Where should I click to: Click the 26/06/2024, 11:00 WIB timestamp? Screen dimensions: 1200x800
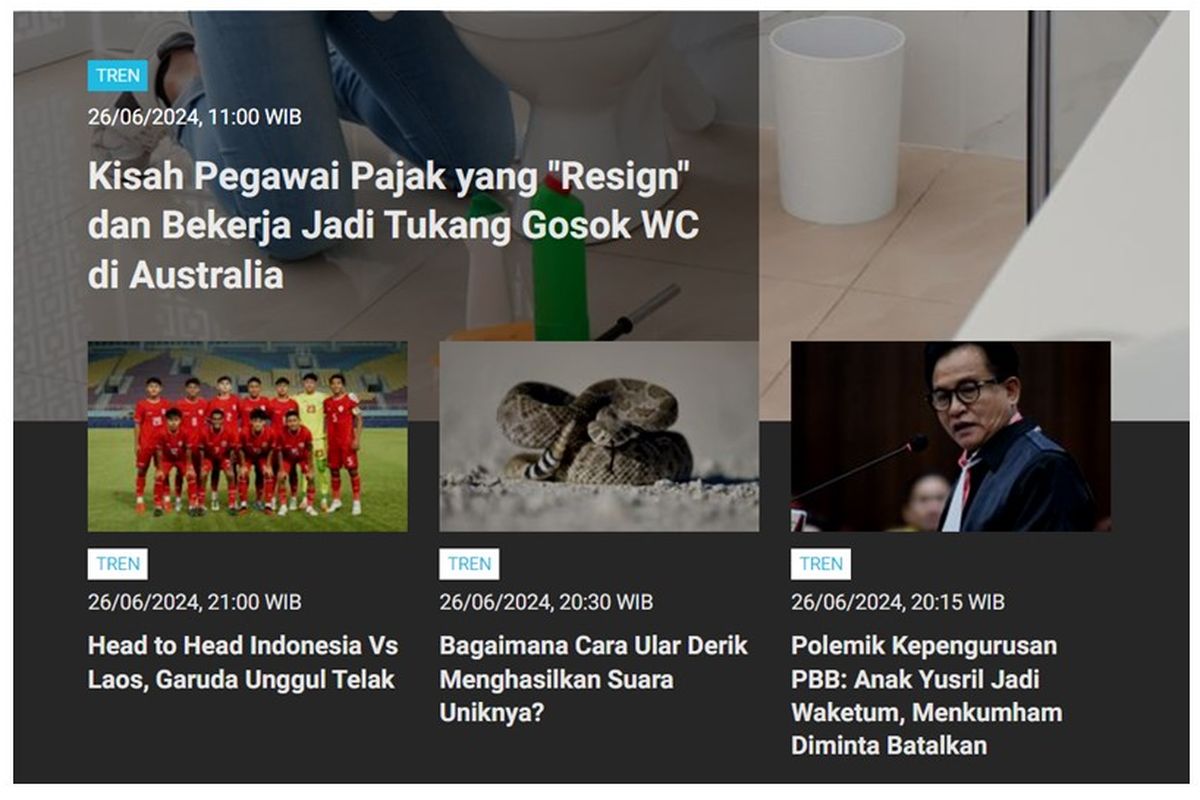(194, 117)
